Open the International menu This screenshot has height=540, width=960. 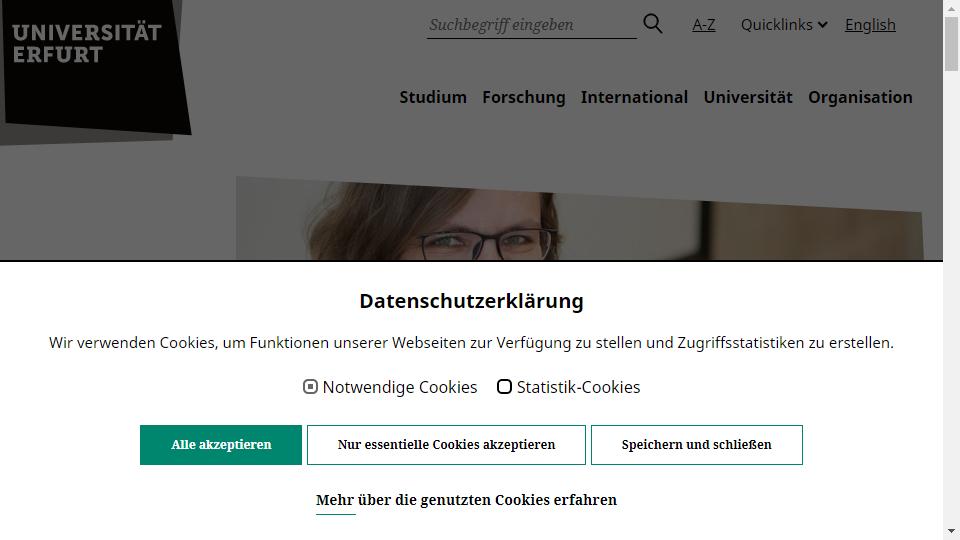tap(634, 97)
